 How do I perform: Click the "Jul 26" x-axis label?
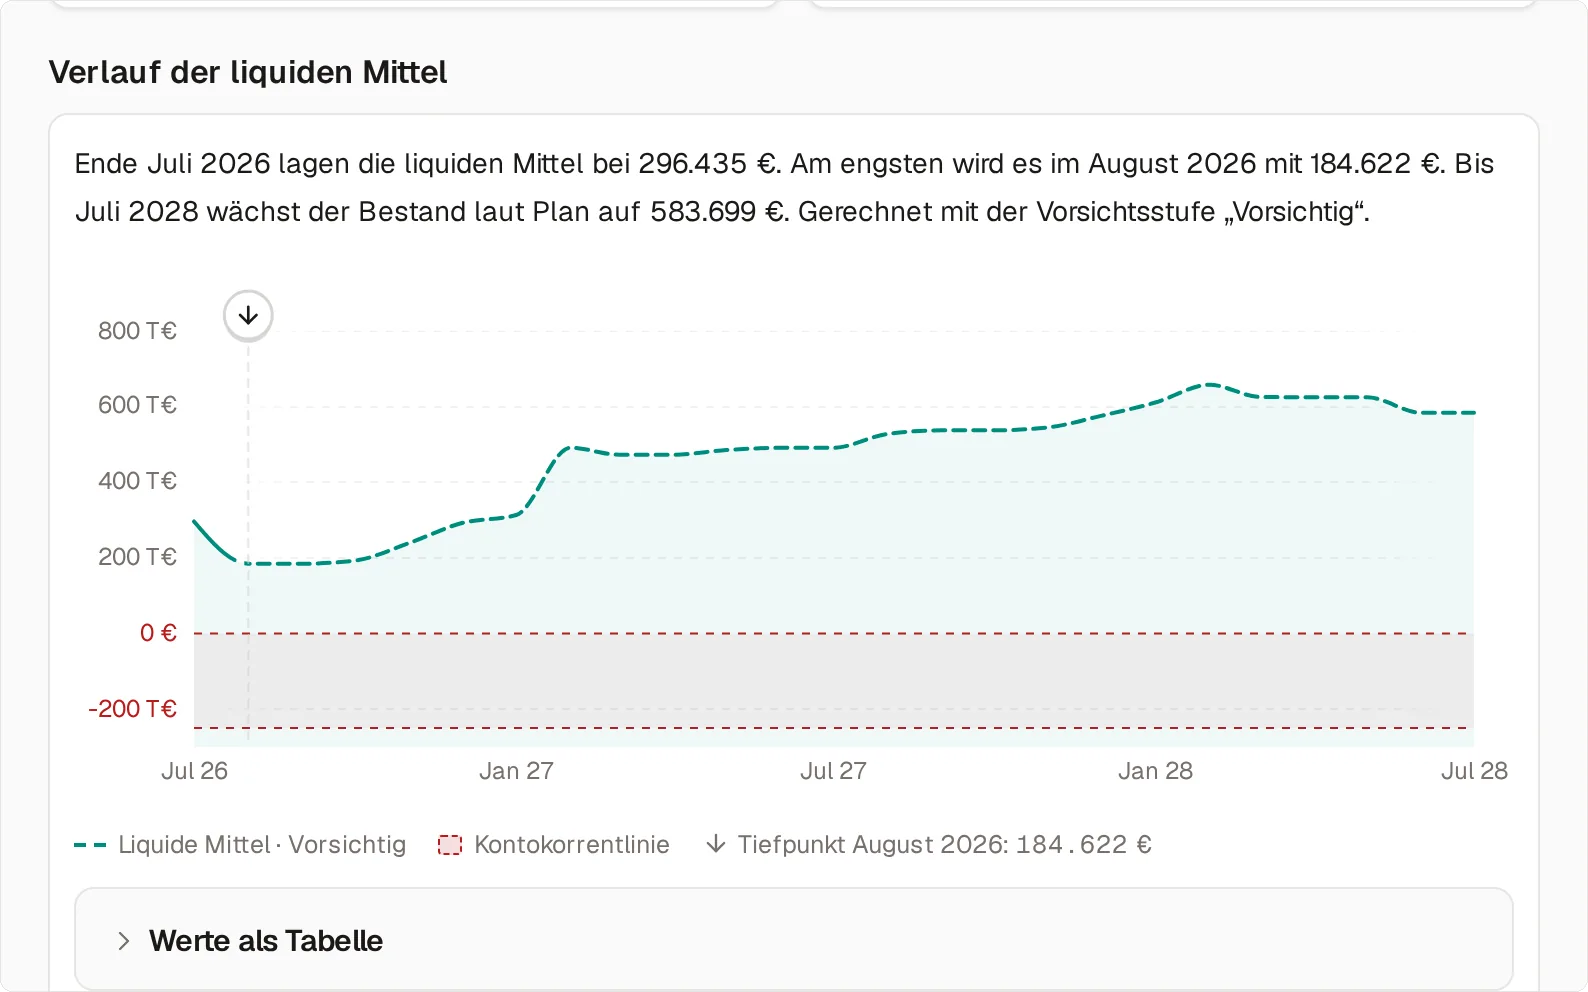(x=194, y=771)
